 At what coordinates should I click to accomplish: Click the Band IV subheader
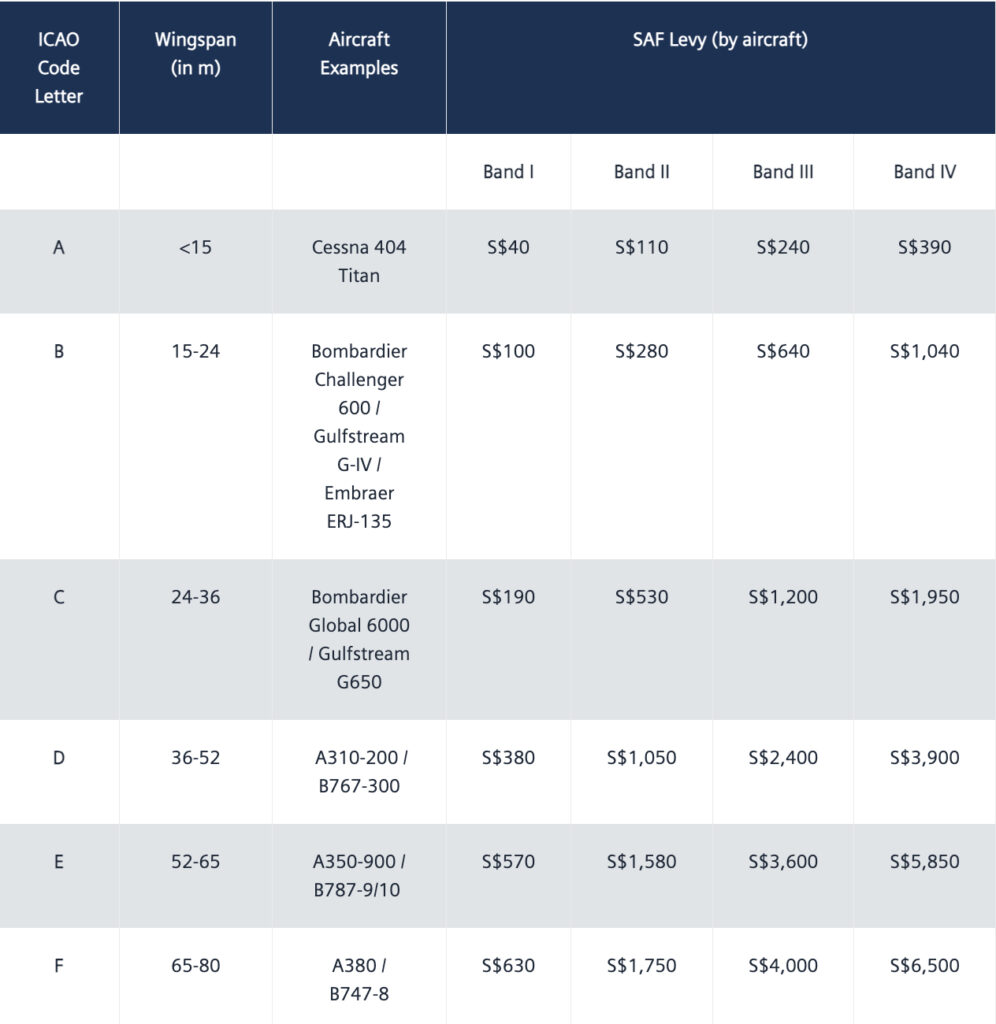click(x=924, y=172)
